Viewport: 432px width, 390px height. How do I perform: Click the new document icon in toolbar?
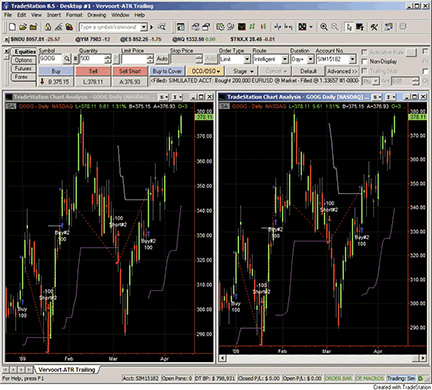pyautogui.click(x=12, y=27)
